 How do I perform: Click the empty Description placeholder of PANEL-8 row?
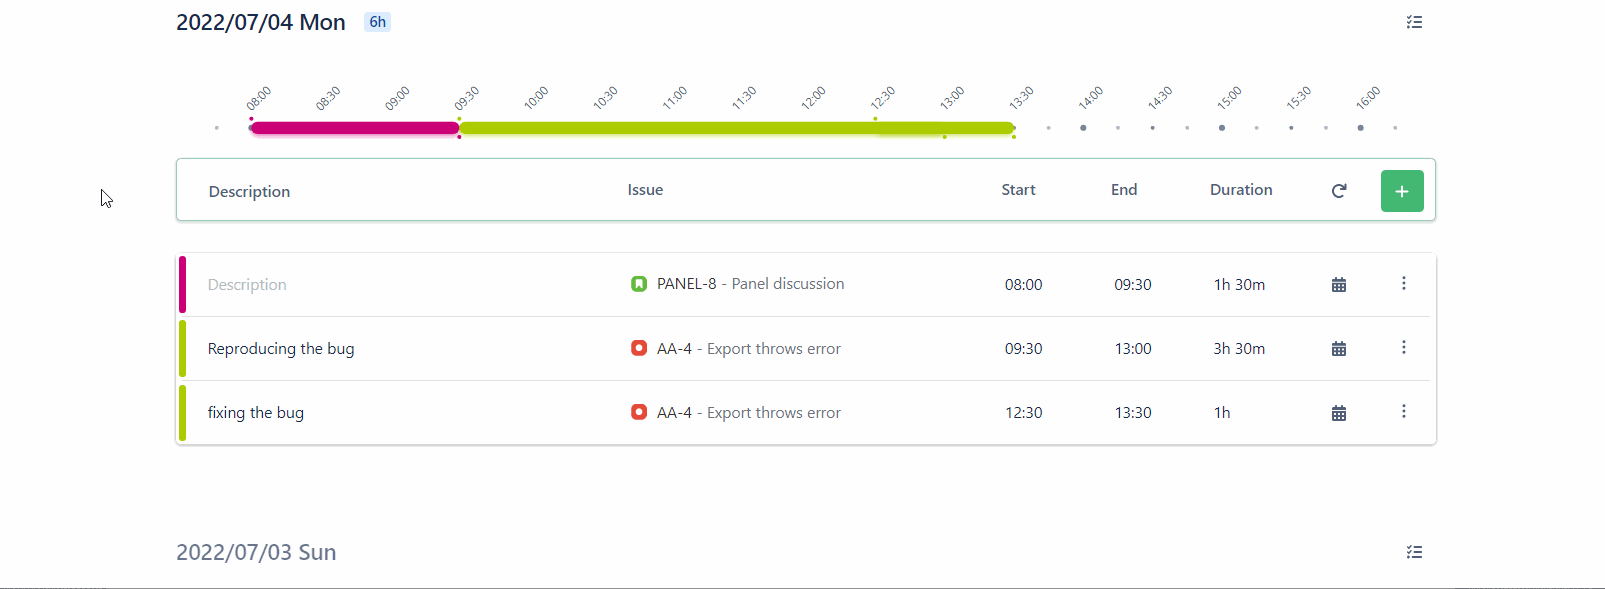point(247,285)
